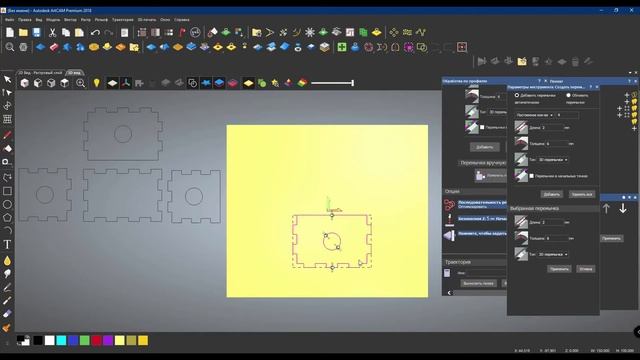
Task: Cut selection using the scissors icon
Action: point(52,32)
